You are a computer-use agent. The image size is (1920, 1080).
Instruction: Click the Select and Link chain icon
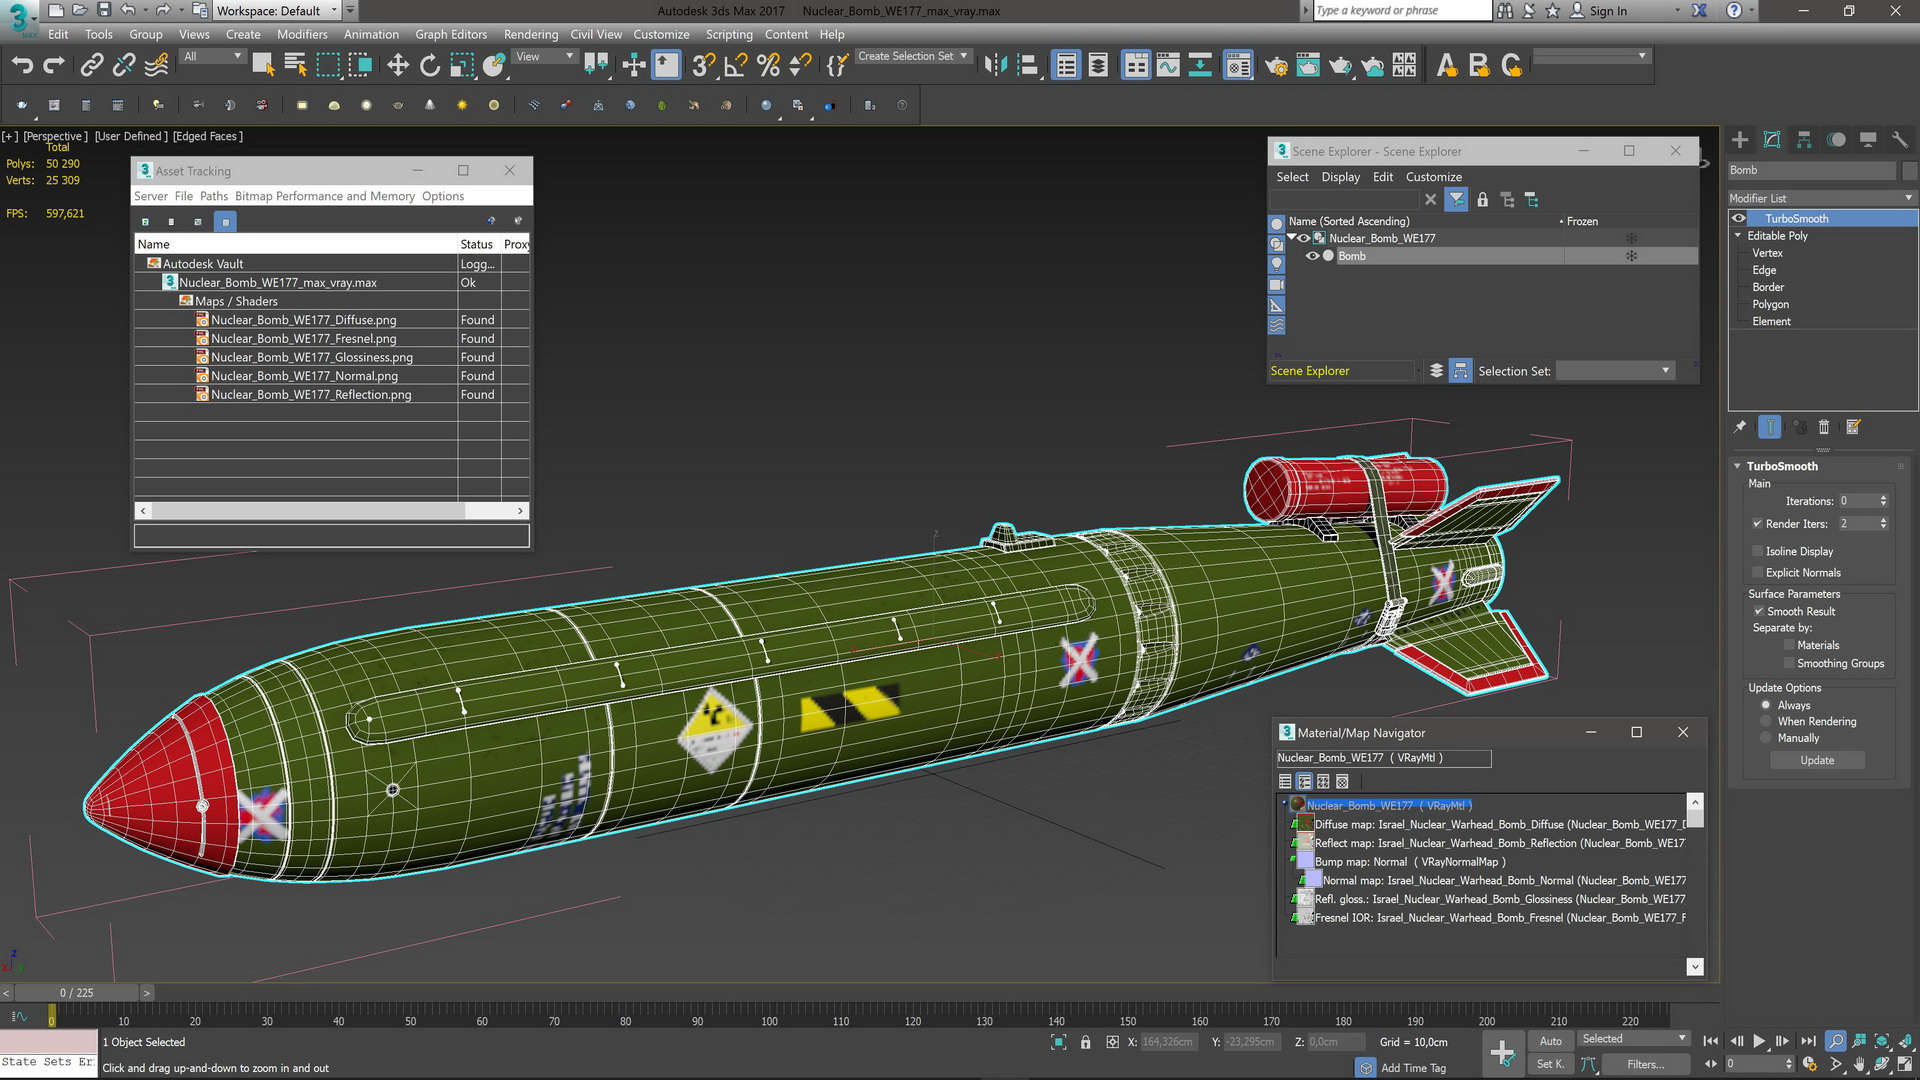point(91,66)
